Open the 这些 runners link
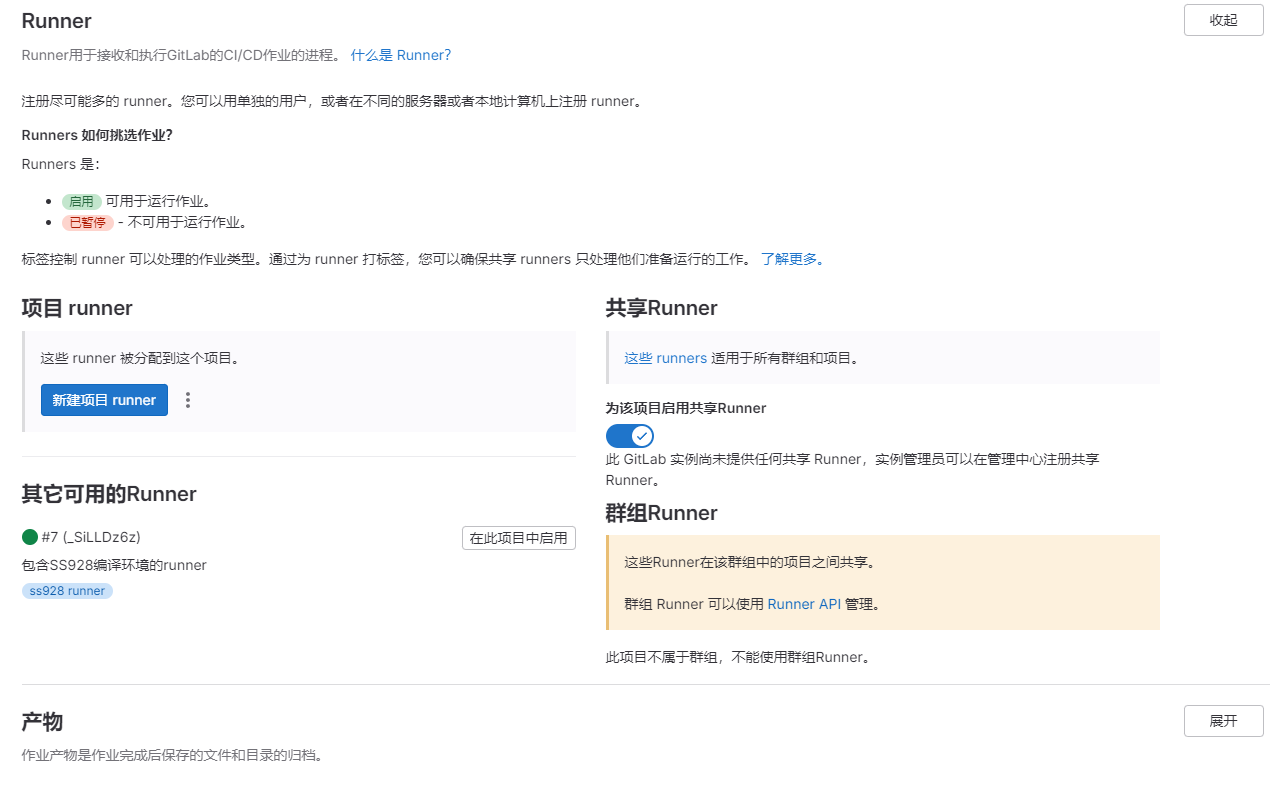 point(665,358)
